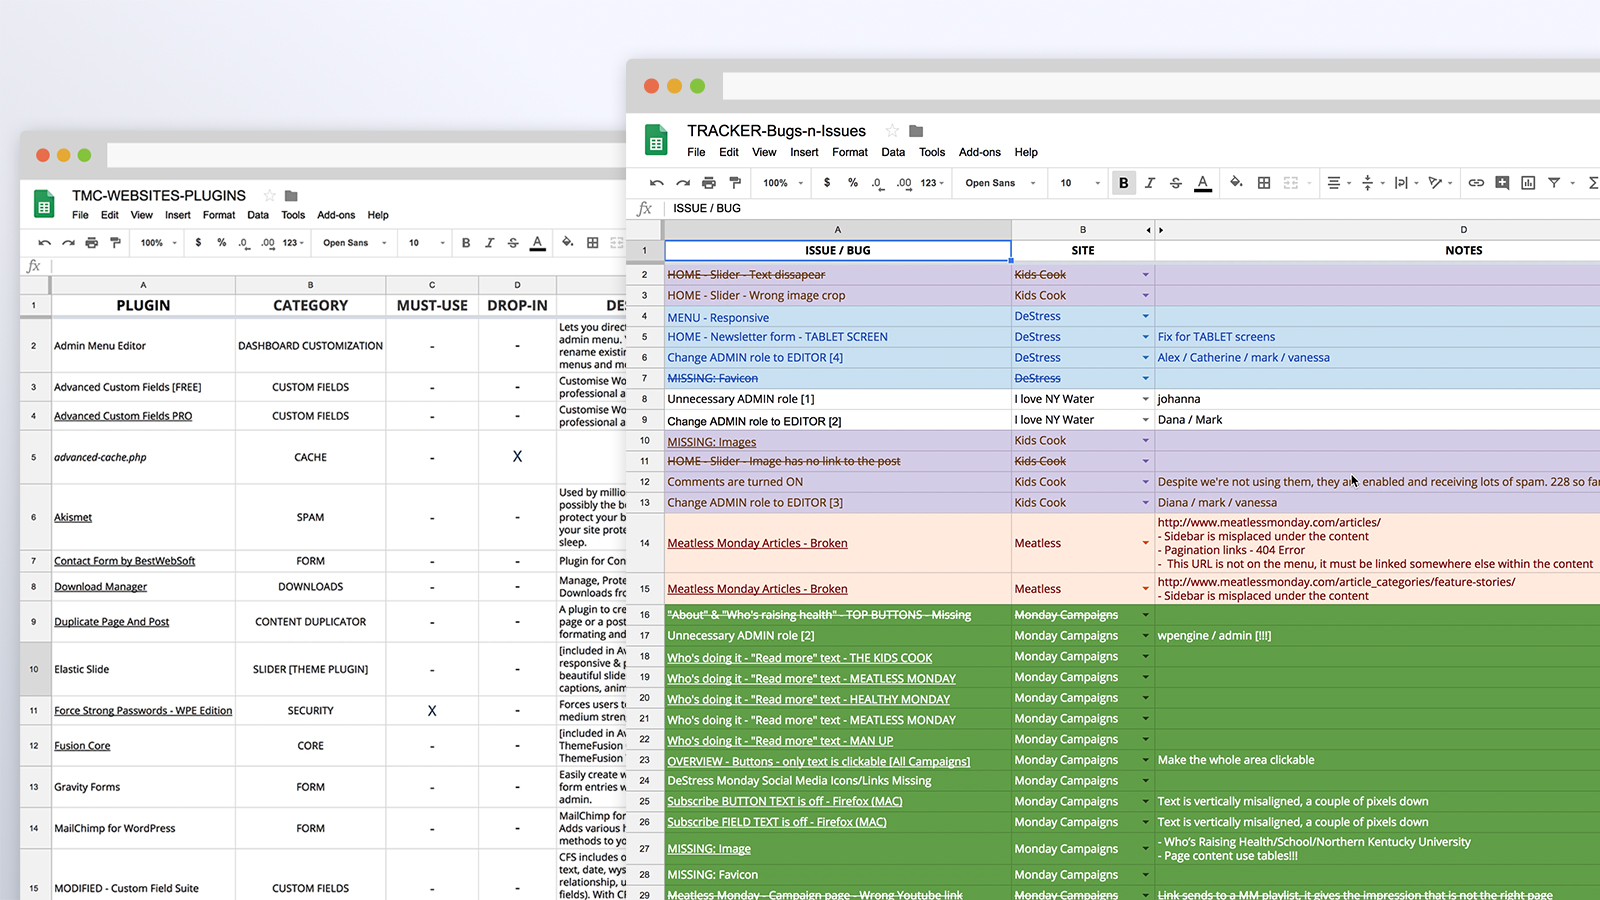The height and width of the screenshot is (900, 1600).
Task: Toggle Strikethrough formatting
Action: pos(1176,183)
